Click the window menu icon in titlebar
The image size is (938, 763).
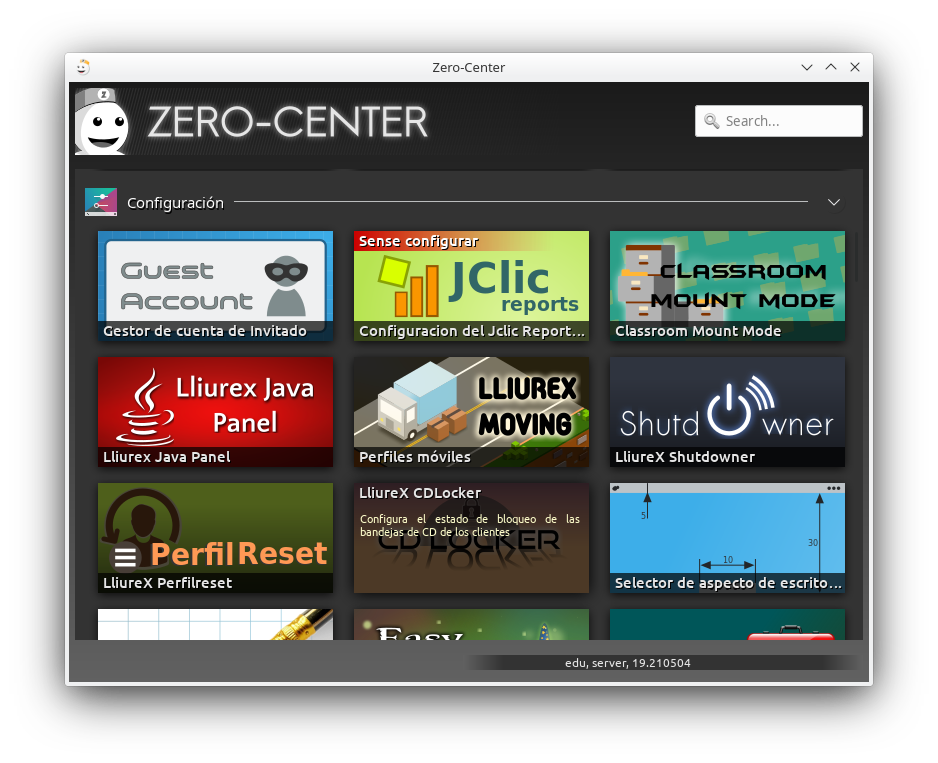(82, 67)
